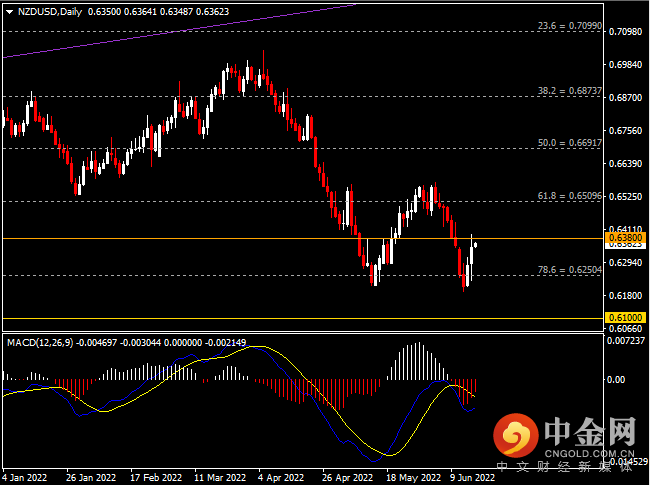Click the 0.60660 price axis value
The width and height of the screenshot is (650, 485).
(625, 329)
